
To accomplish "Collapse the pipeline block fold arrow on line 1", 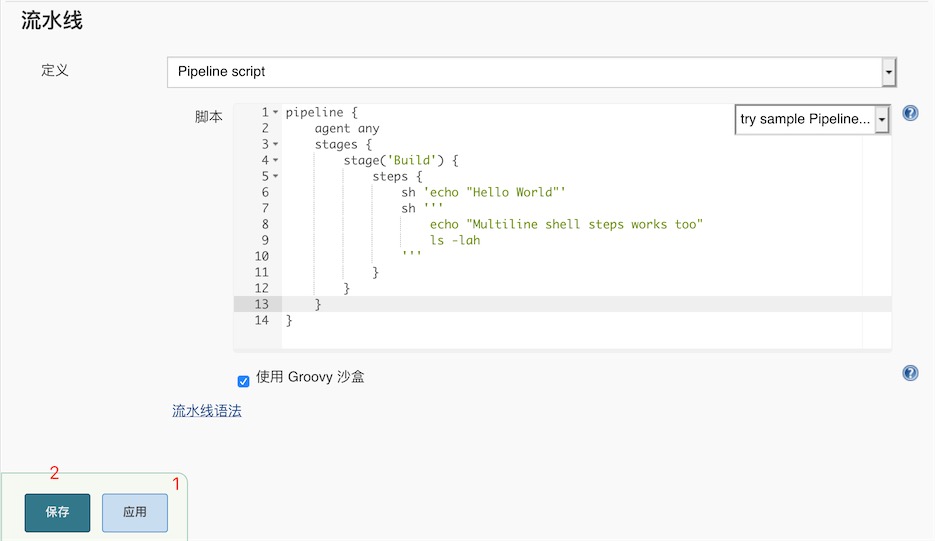I will click(x=275, y=112).
